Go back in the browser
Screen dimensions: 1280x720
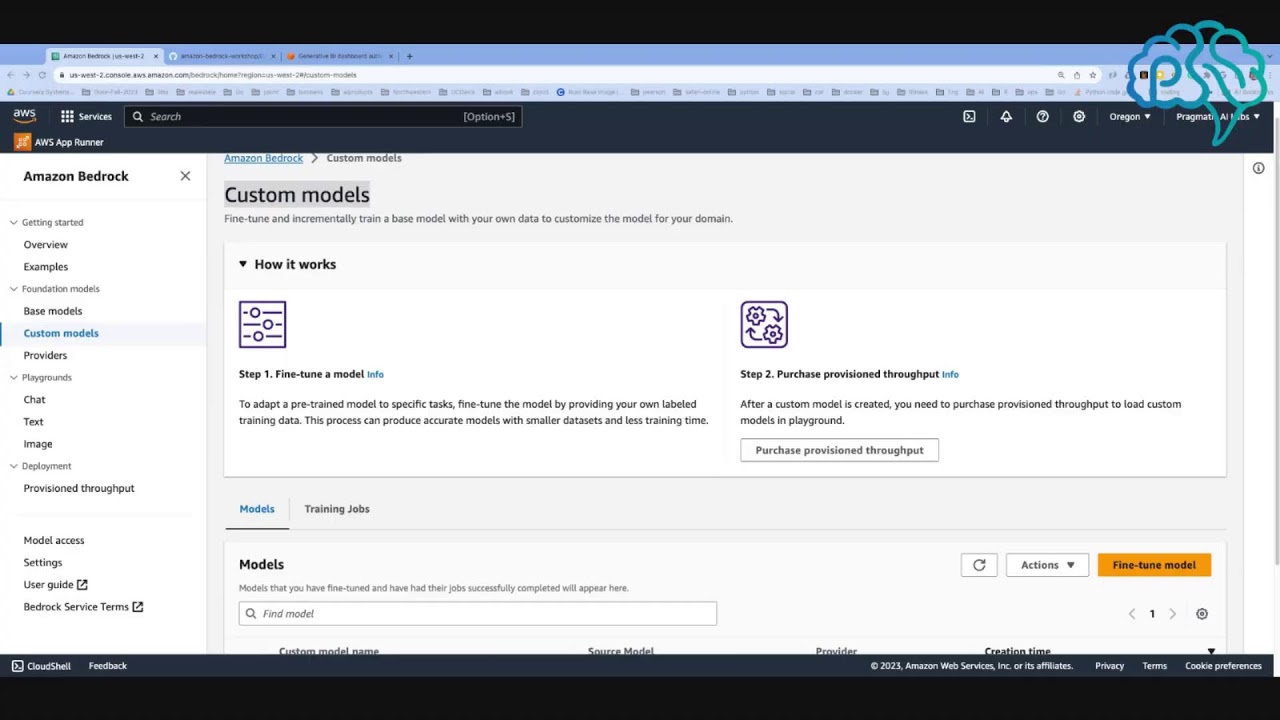tap(11, 75)
